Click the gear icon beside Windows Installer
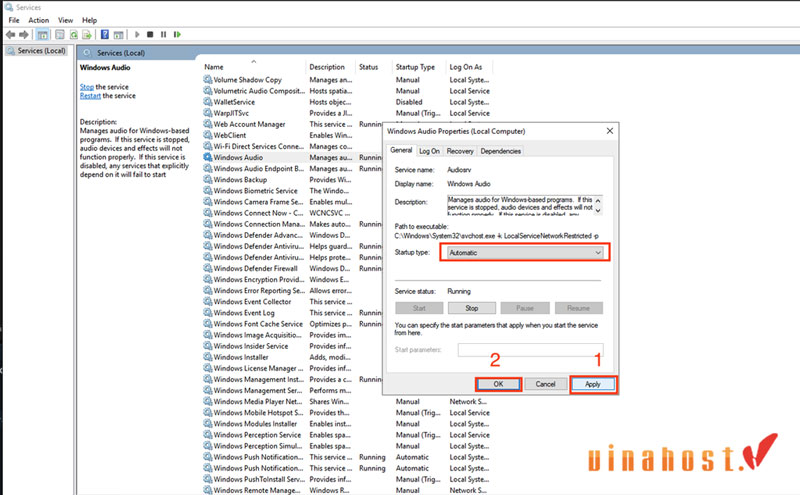 pos(208,357)
